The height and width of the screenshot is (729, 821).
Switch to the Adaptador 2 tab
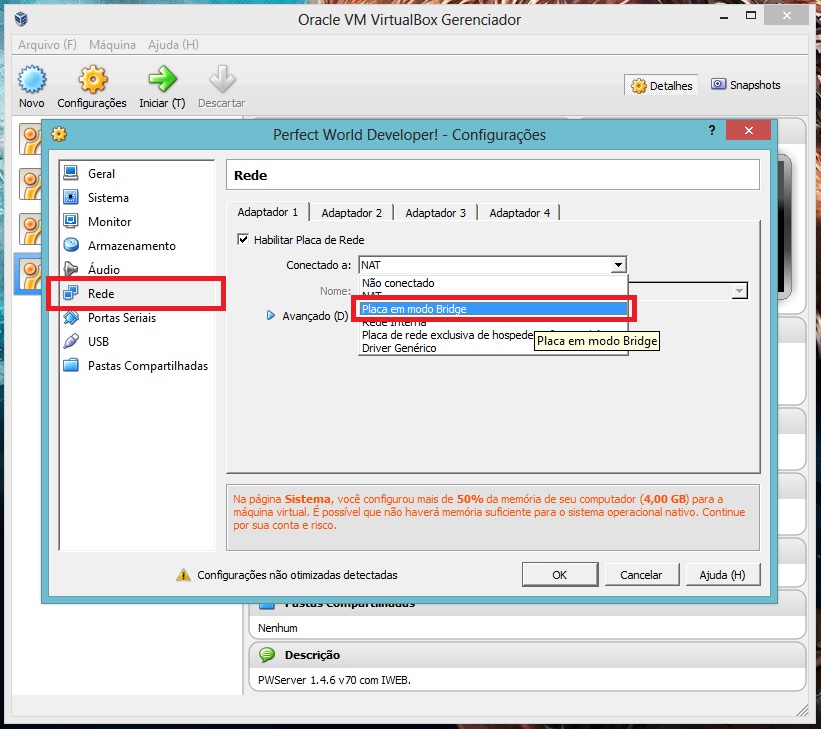click(x=351, y=213)
